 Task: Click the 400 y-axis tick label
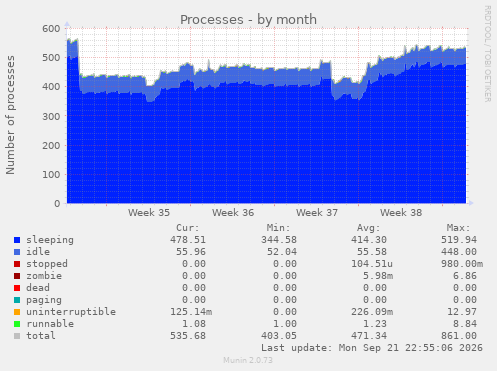tap(51, 87)
